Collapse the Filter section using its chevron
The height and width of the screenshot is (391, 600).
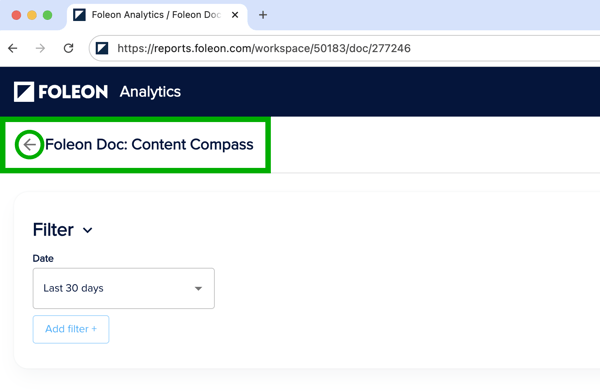click(x=88, y=230)
